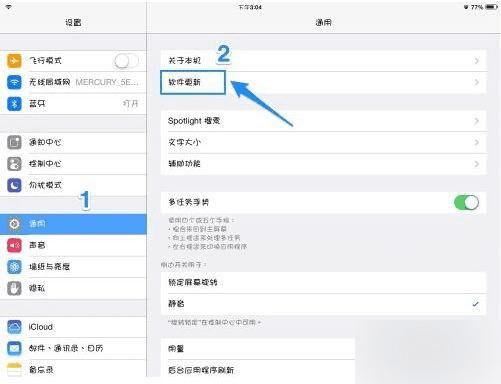Screen dimensions: 501x384
Task: Tap the iCloud cloud icon
Action: point(14,327)
